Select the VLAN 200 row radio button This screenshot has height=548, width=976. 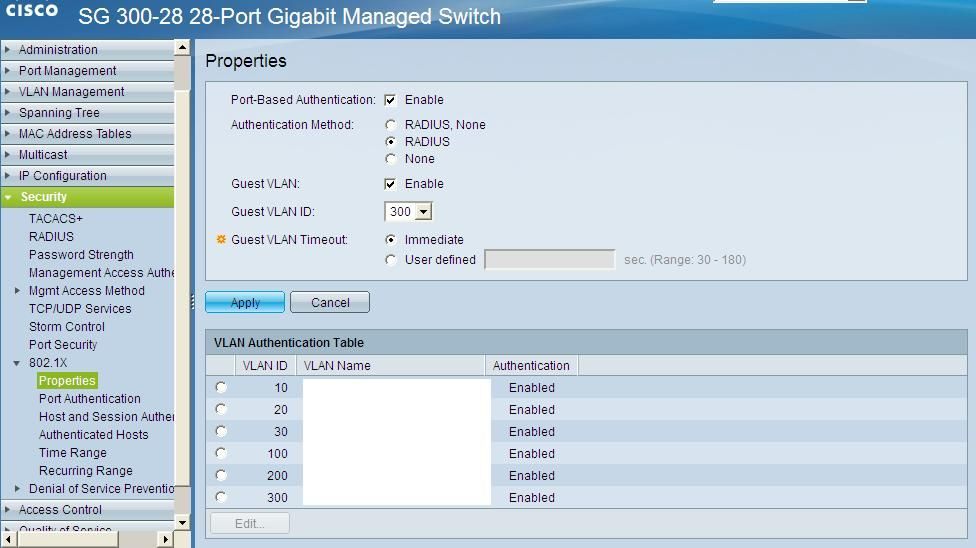point(221,475)
